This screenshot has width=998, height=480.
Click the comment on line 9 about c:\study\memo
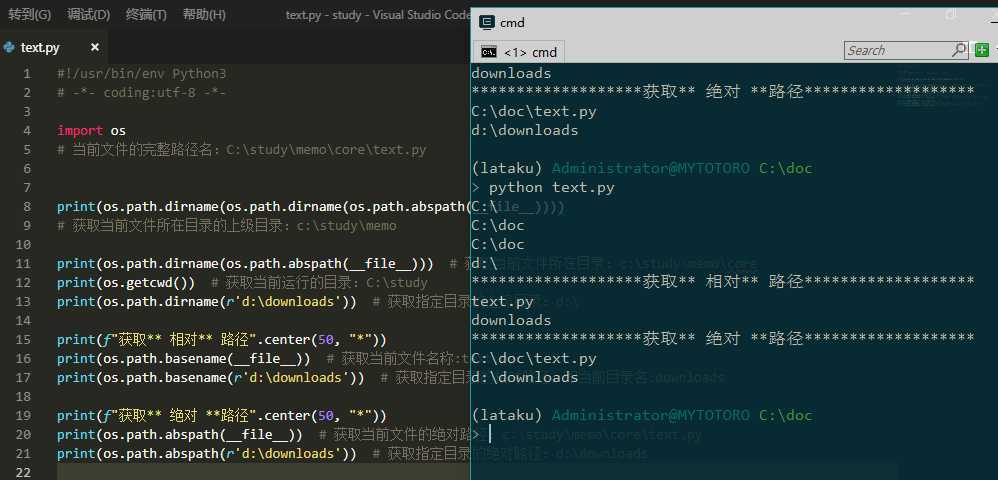tap(227, 225)
